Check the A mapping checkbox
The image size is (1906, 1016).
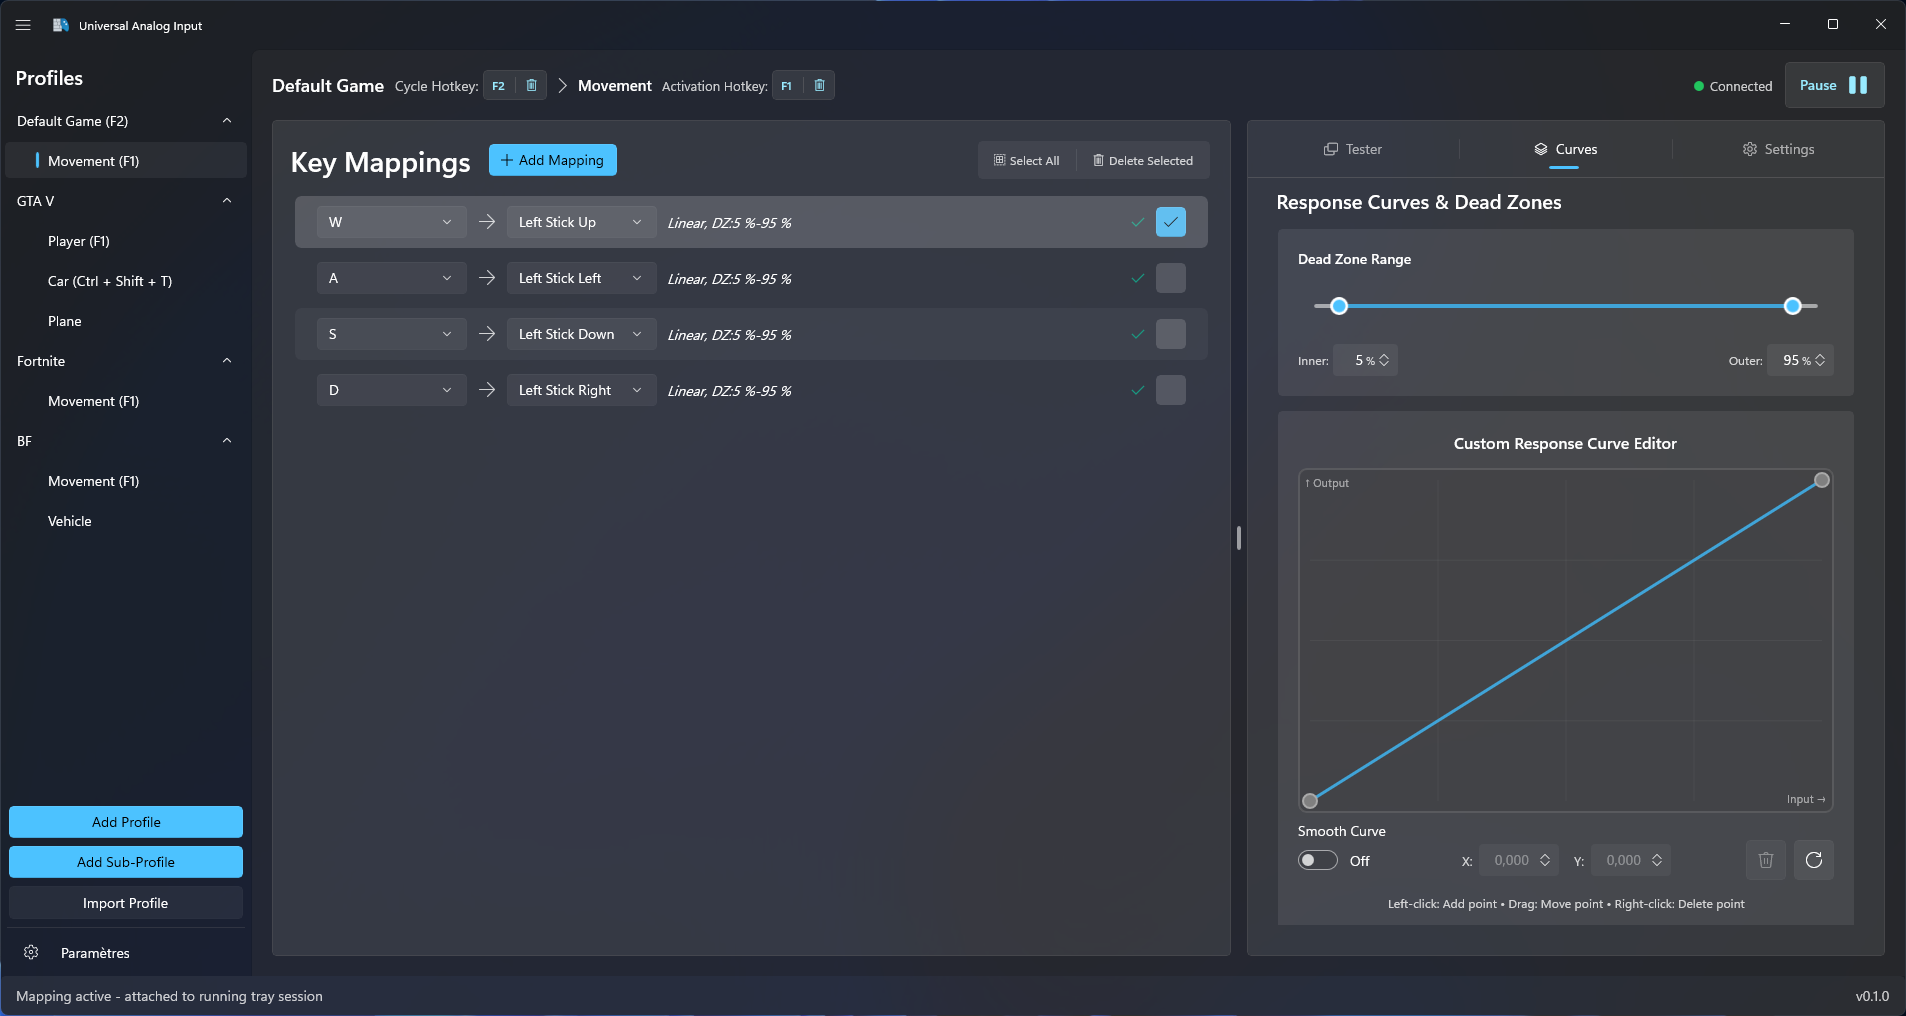(1170, 278)
